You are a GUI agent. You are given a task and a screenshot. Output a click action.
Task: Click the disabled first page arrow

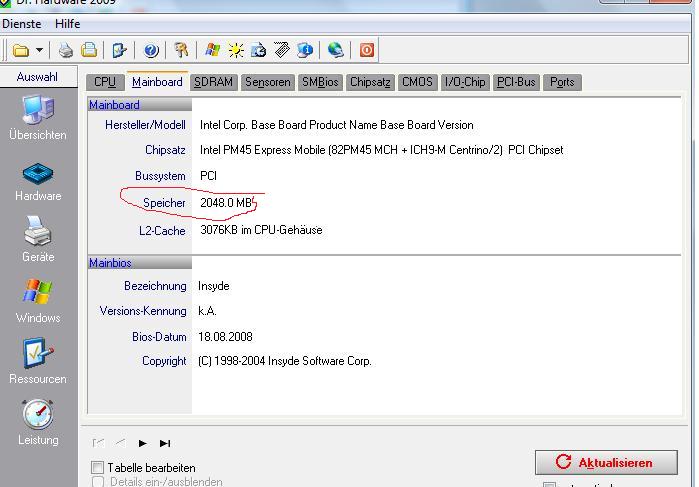tap(98, 443)
